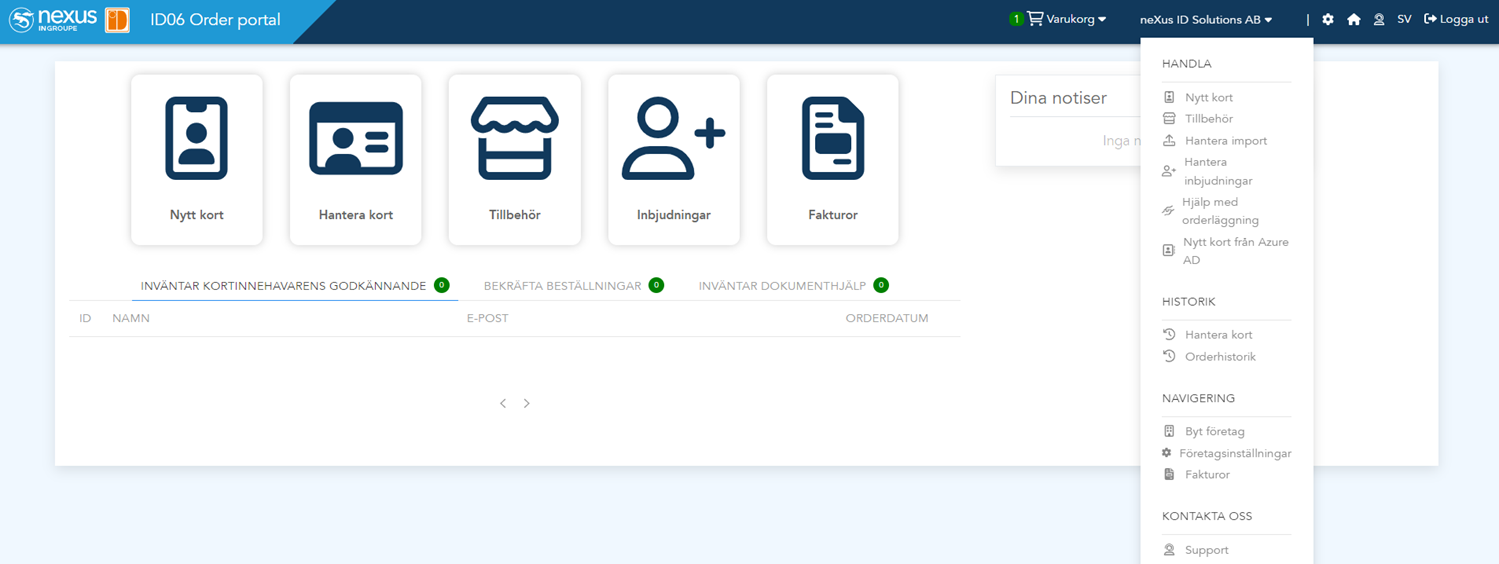Click Logga ut to sign out

tap(1456, 19)
